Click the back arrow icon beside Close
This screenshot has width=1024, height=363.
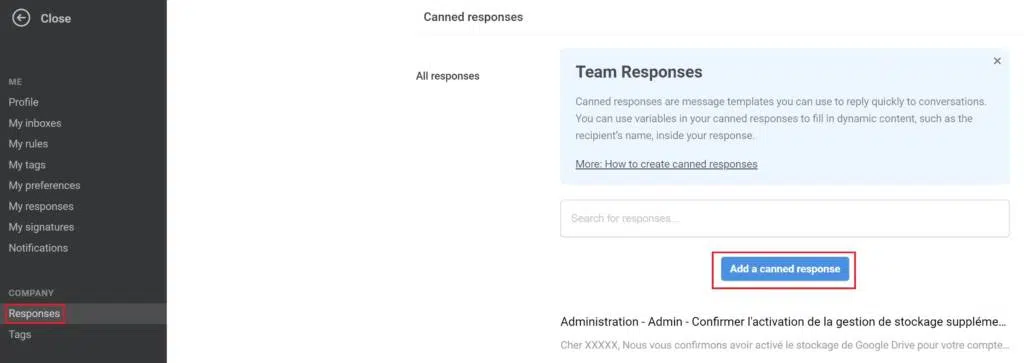[21, 18]
